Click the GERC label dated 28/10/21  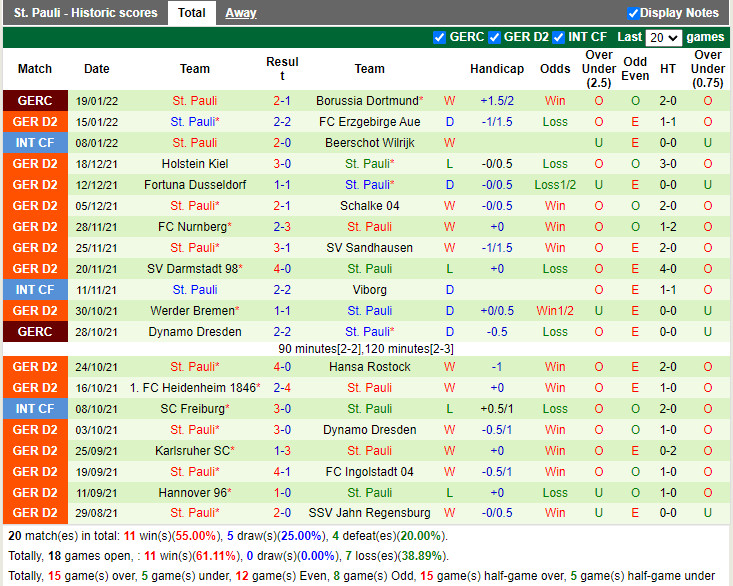point(35,332)
